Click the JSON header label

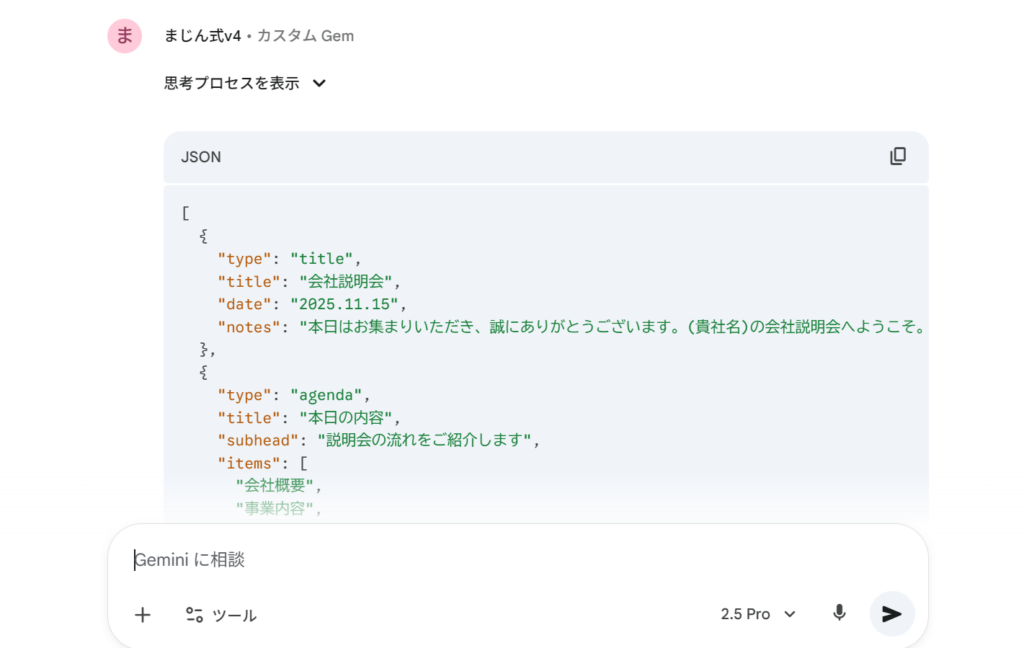[201, 157]
